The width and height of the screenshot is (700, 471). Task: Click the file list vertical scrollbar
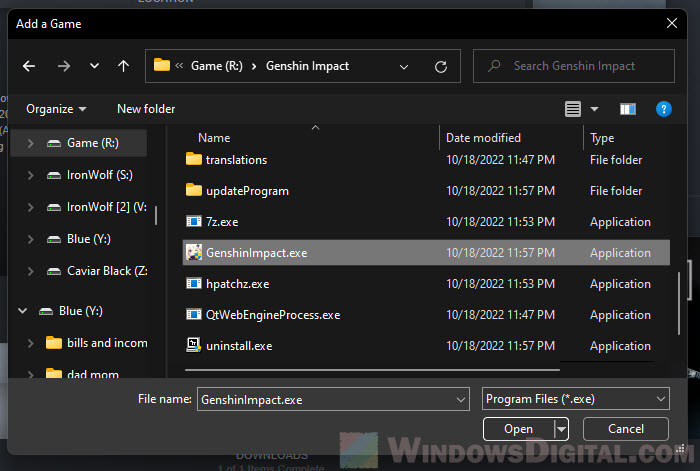[x=679, y=303]
